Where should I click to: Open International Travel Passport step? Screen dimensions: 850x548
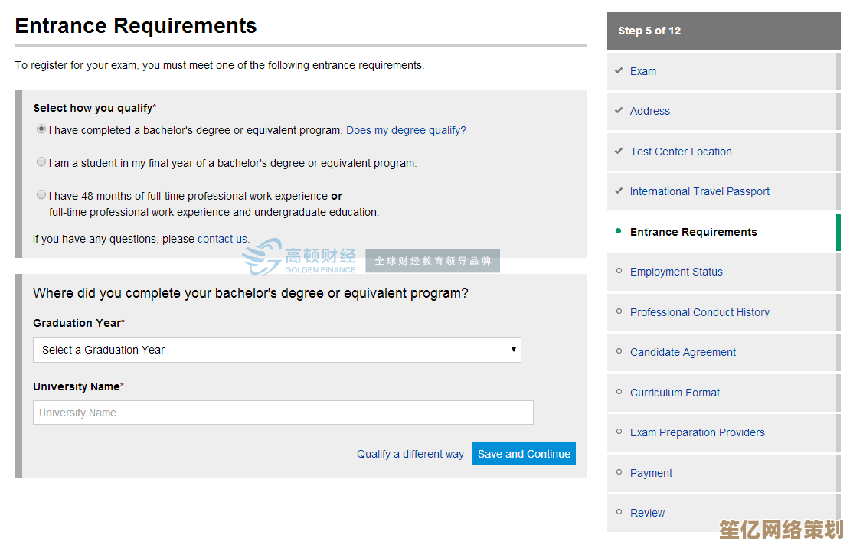pos(699,191)
